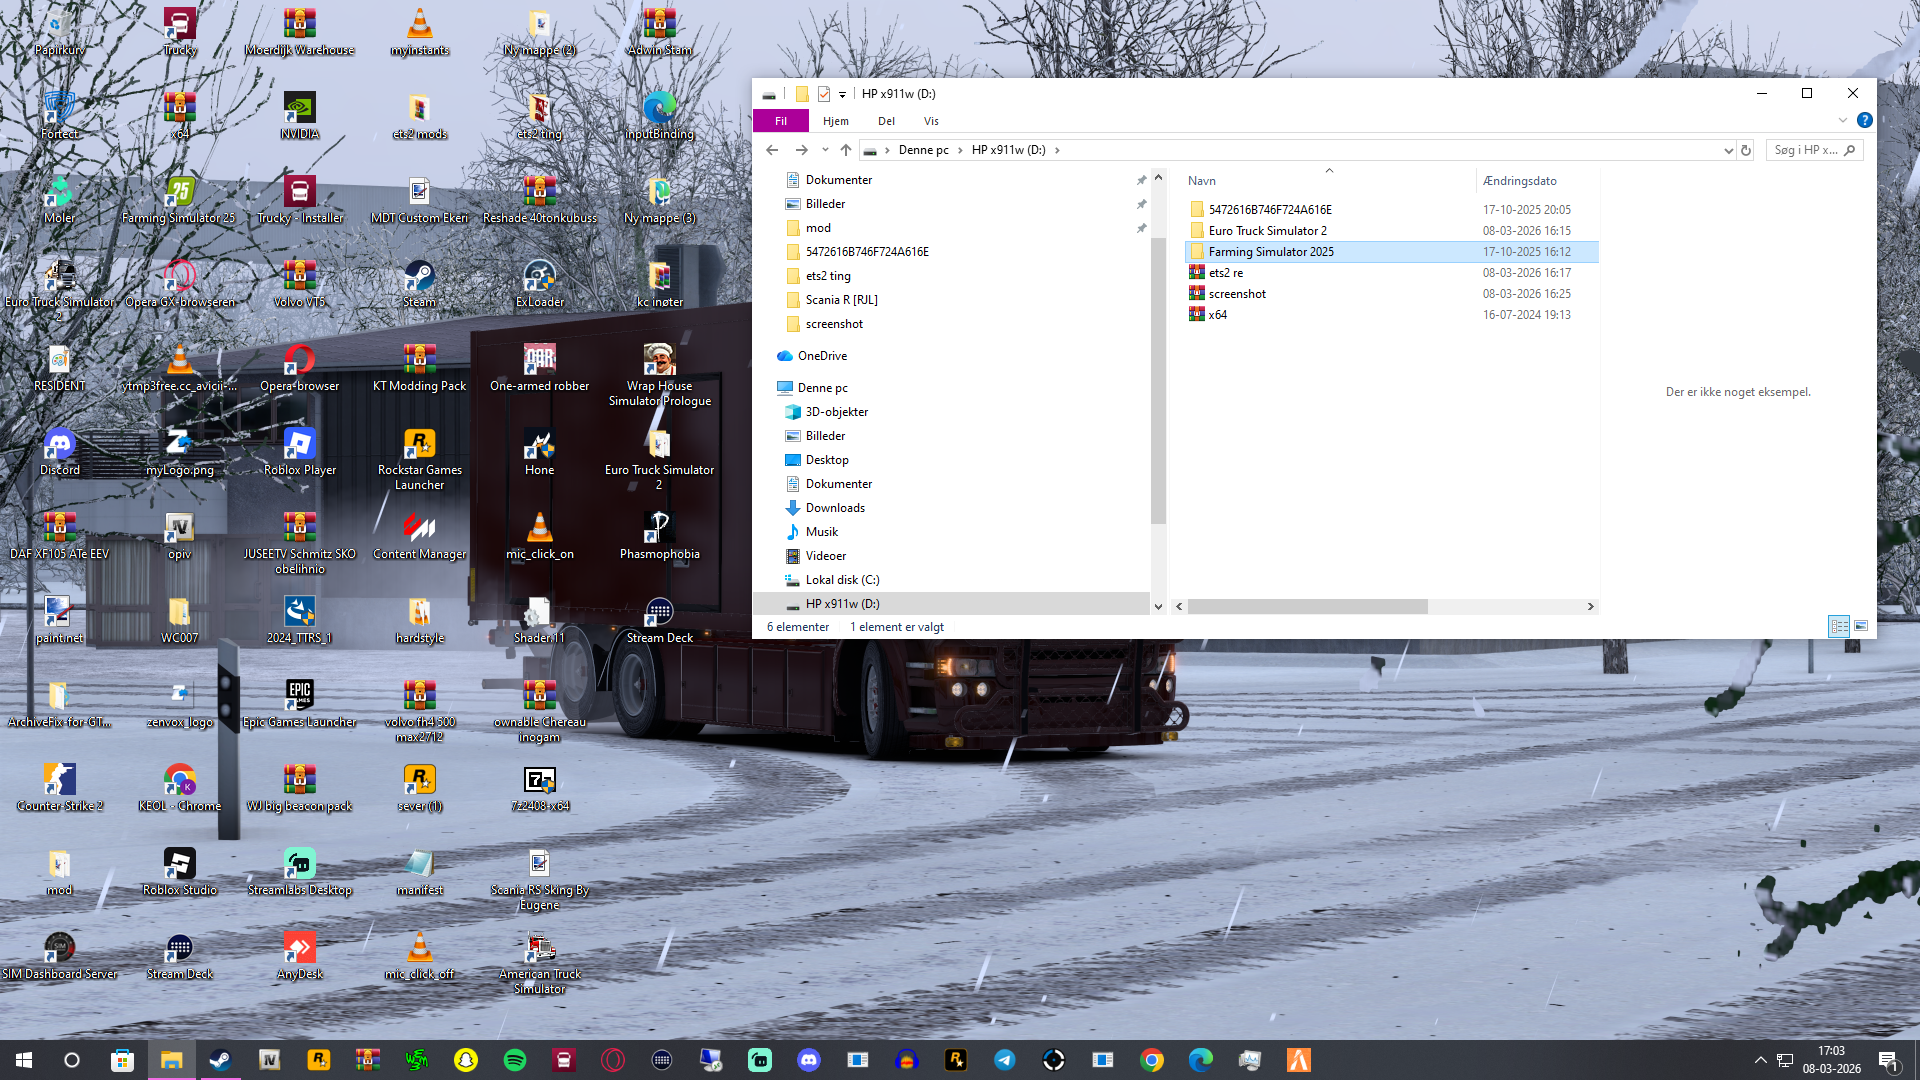Open the recent locations dropdown arrow
Screen dimensions: 1920x1080
[825, 150]
